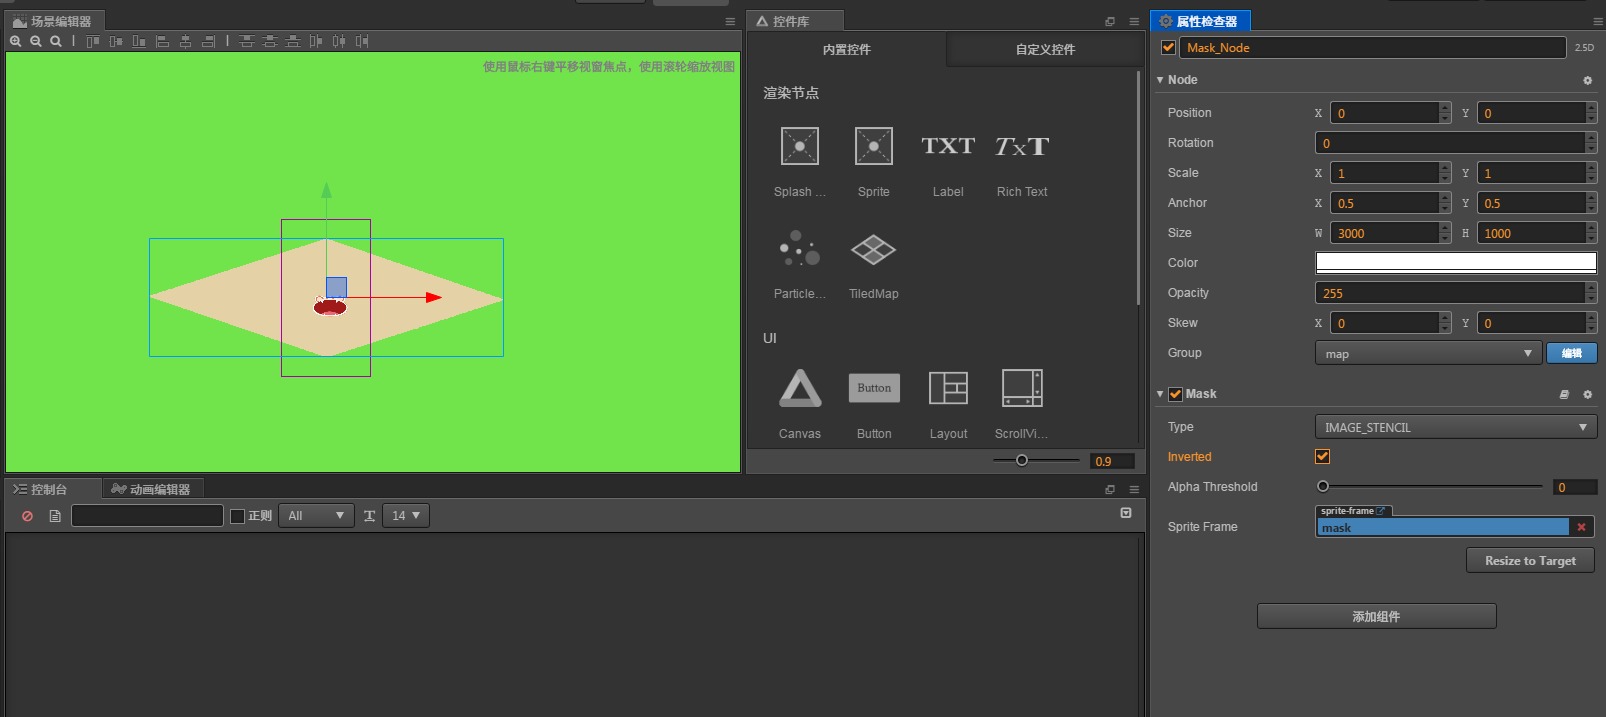
Task: Switch to custom widgets tab
Action: pyautogui.click(x=1045, y=49)
